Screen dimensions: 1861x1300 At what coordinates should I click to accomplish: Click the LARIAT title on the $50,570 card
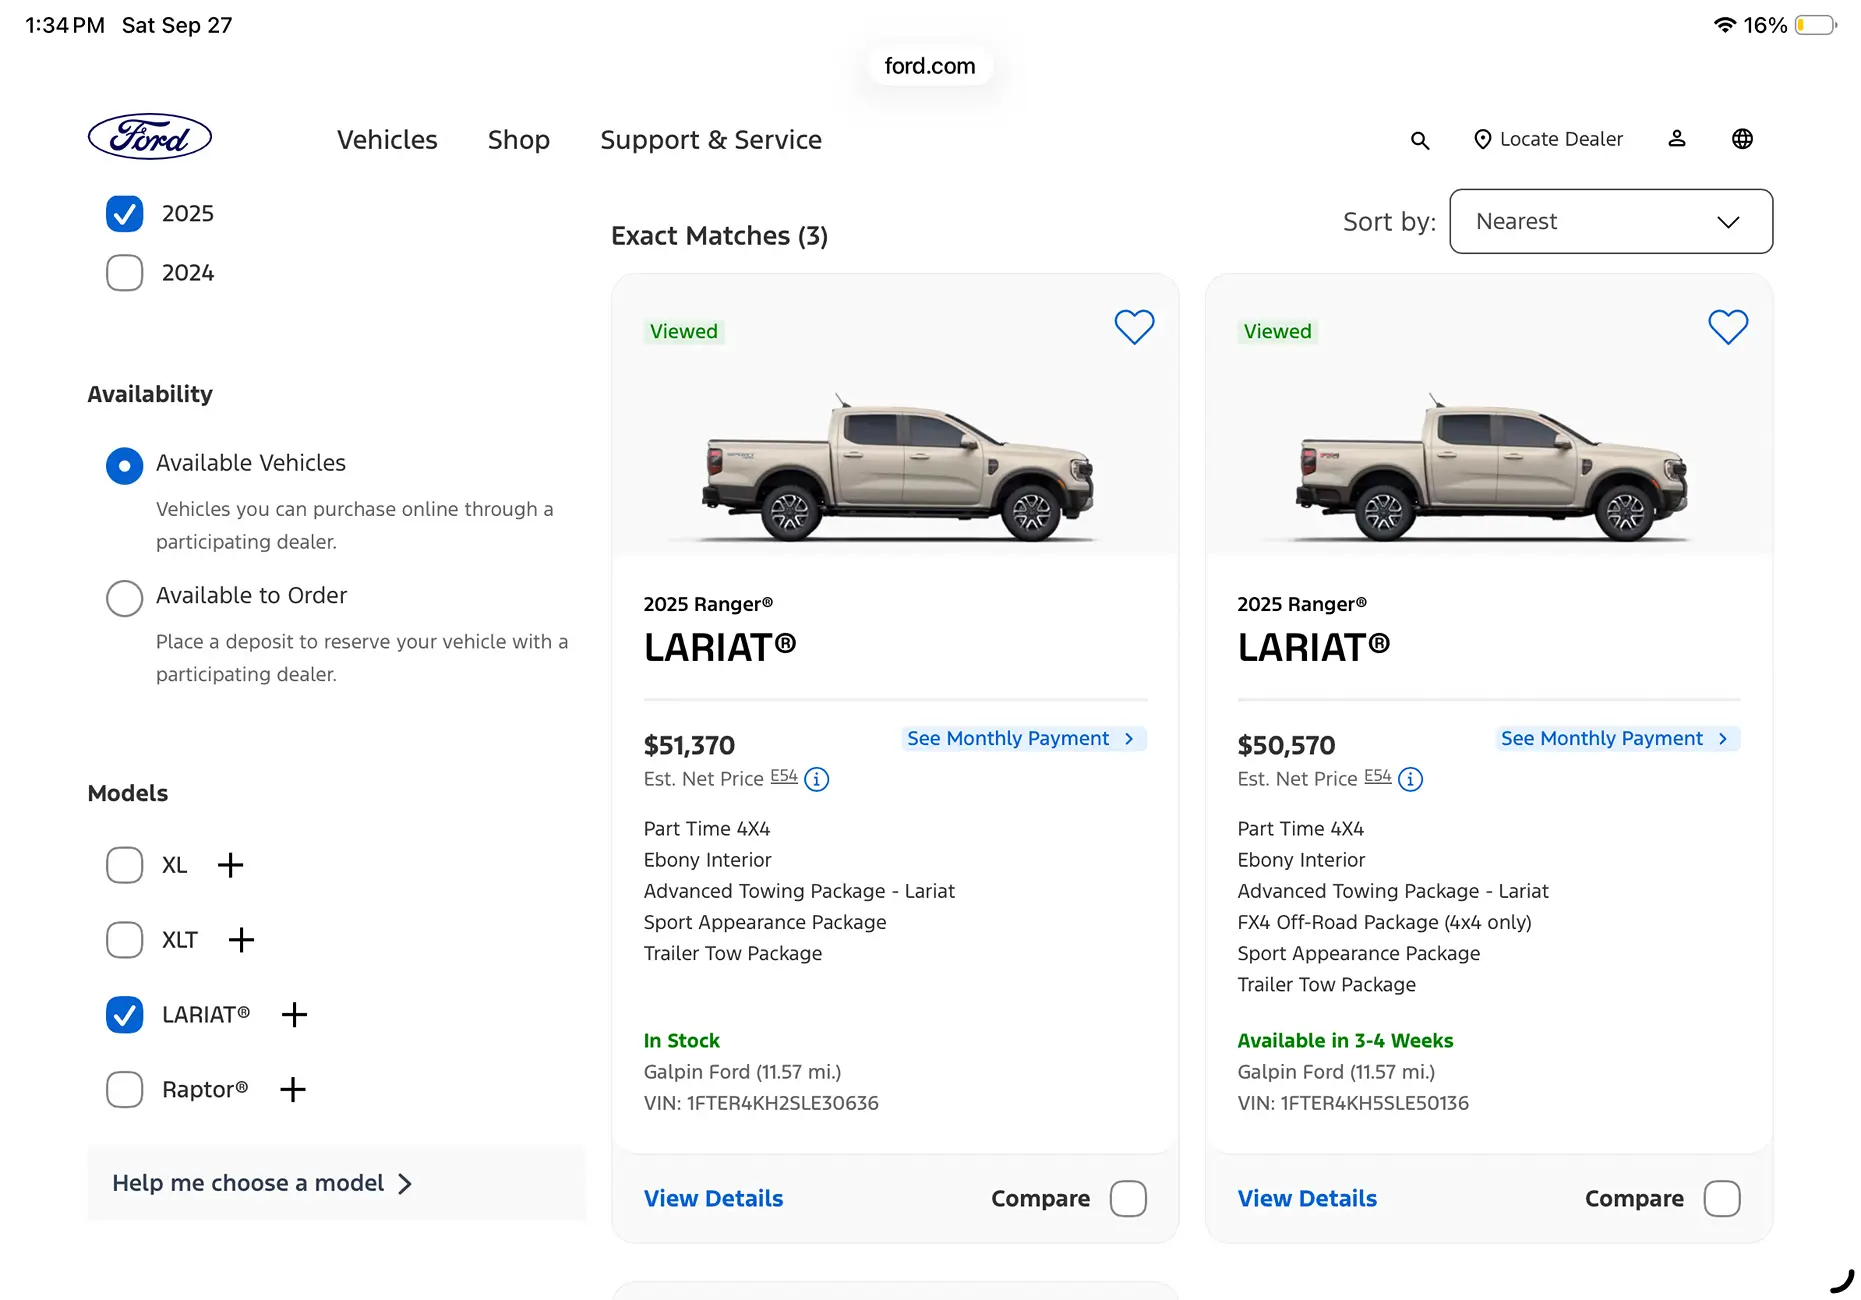click(1314, 647)
